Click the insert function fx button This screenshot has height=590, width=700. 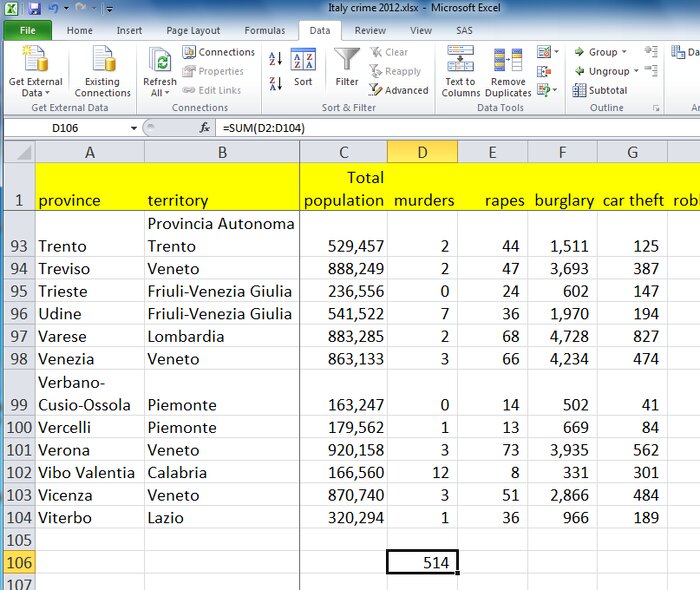click(204, 128)
